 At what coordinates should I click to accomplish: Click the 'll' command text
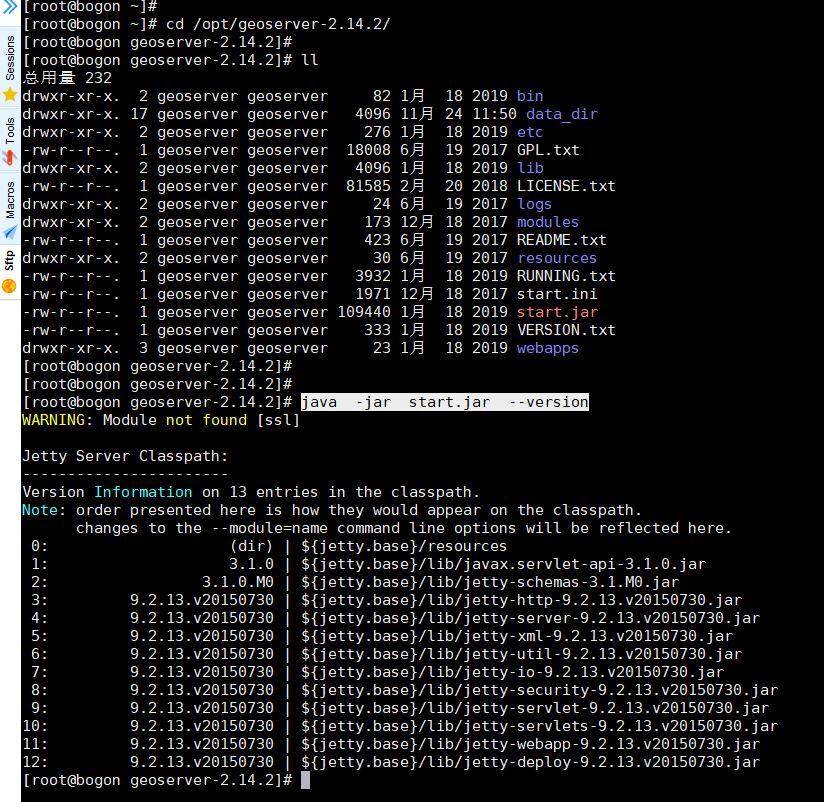coord(310,60)
